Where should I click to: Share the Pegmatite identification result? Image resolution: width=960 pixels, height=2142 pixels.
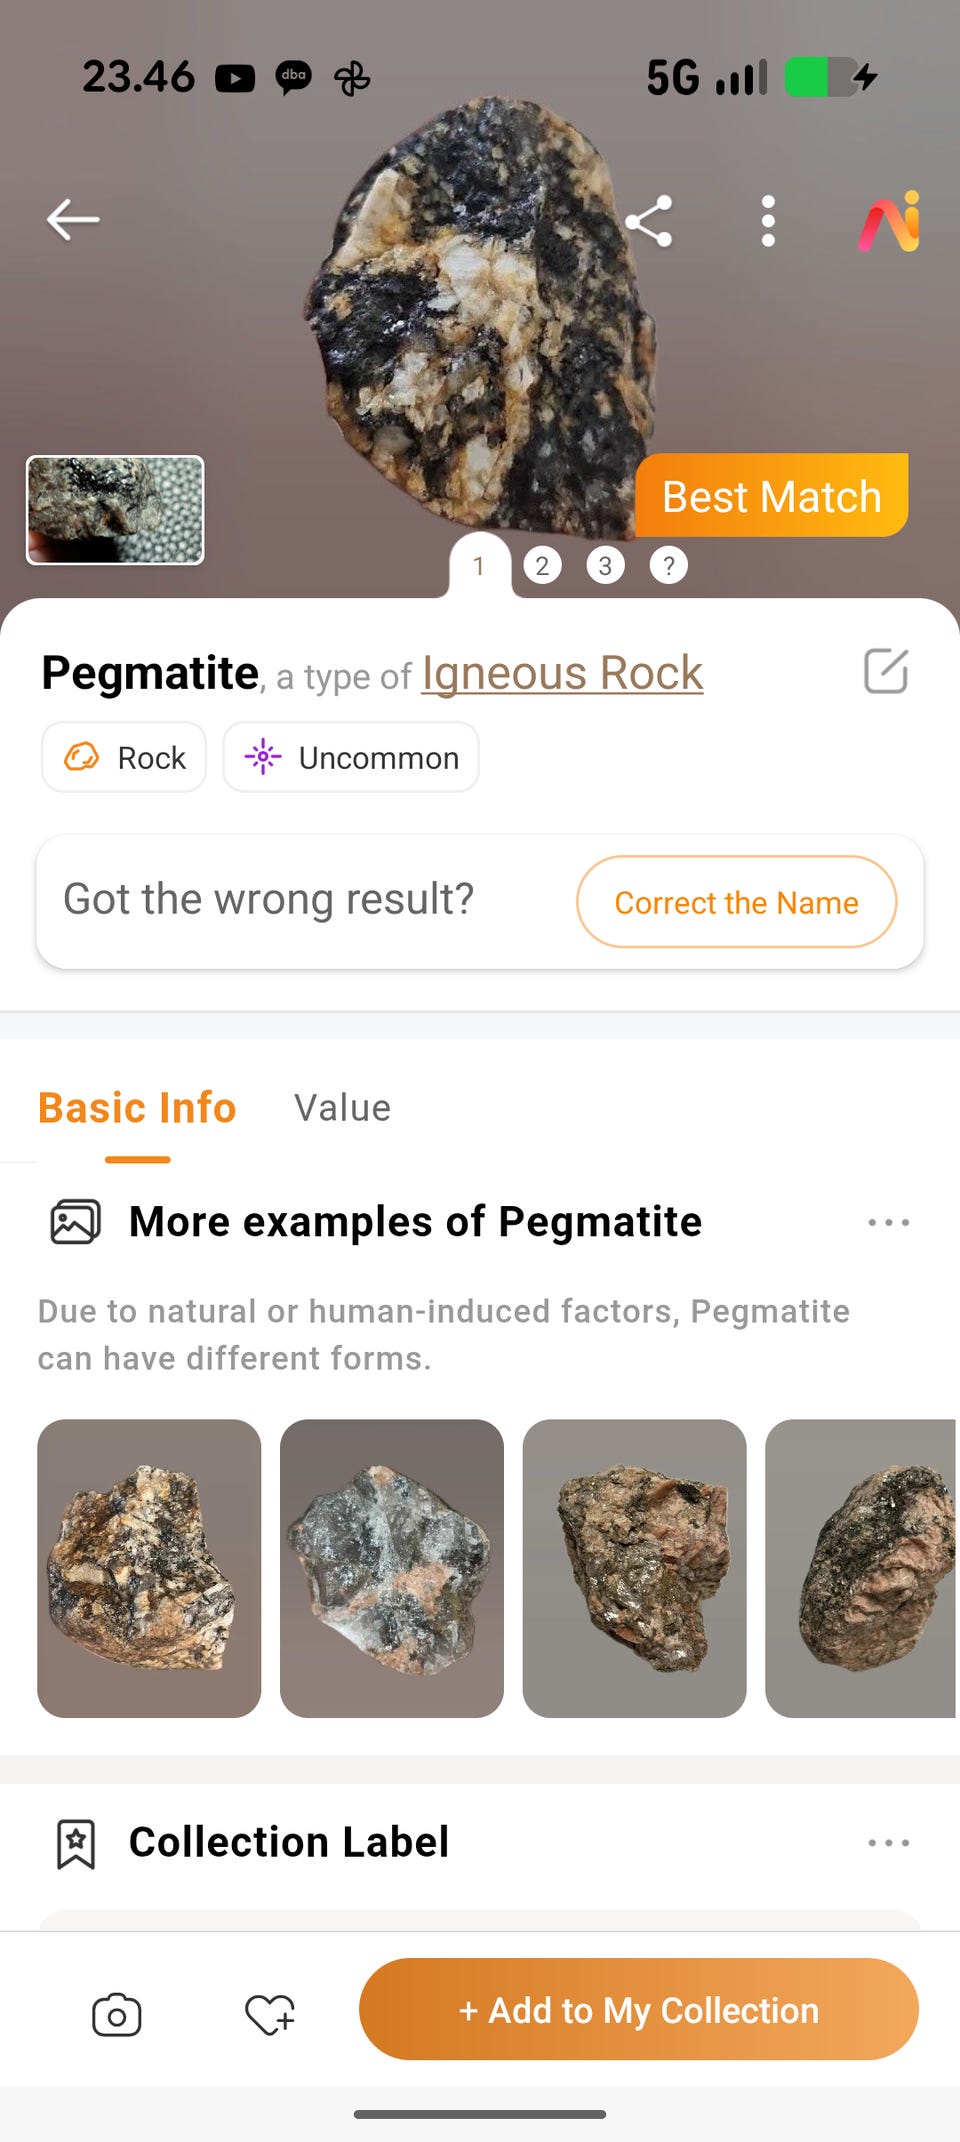[x=648, y=221]
